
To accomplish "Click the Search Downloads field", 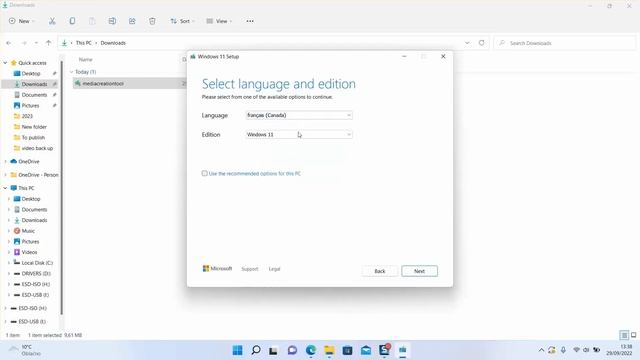I will pyautogui.click(x=565, y=43).
